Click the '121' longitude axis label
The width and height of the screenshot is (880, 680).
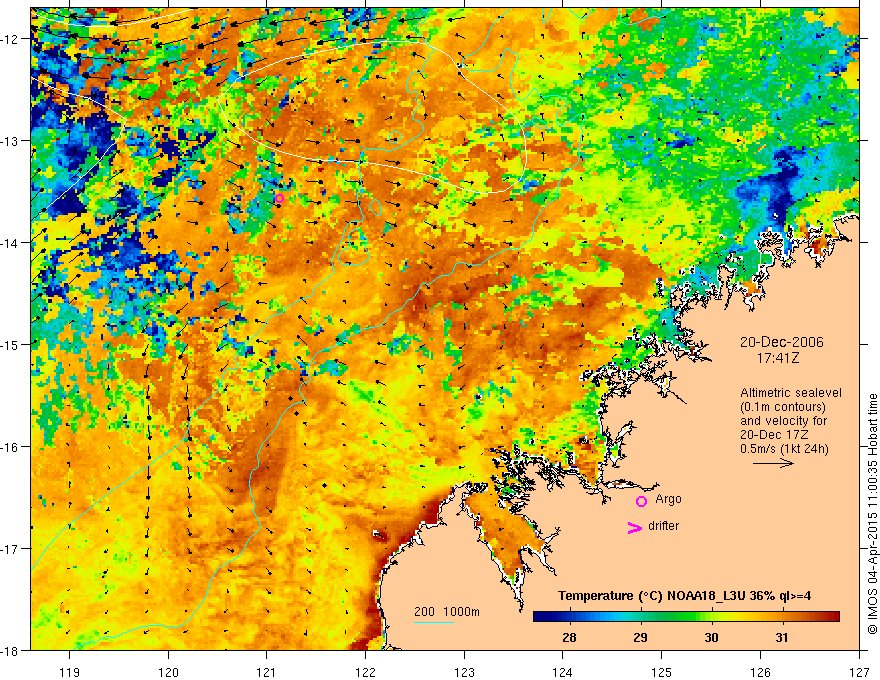(x=267, y=672)
